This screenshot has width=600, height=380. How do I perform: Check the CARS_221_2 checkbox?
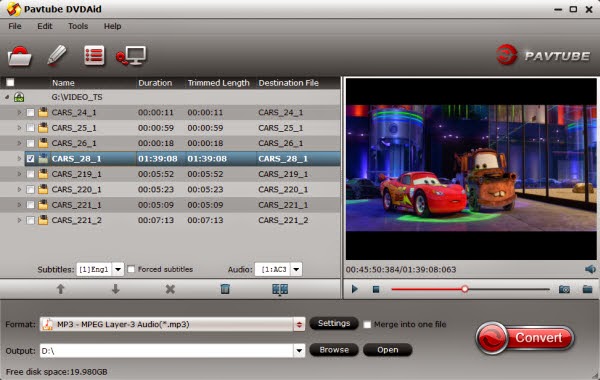(30, 220)
